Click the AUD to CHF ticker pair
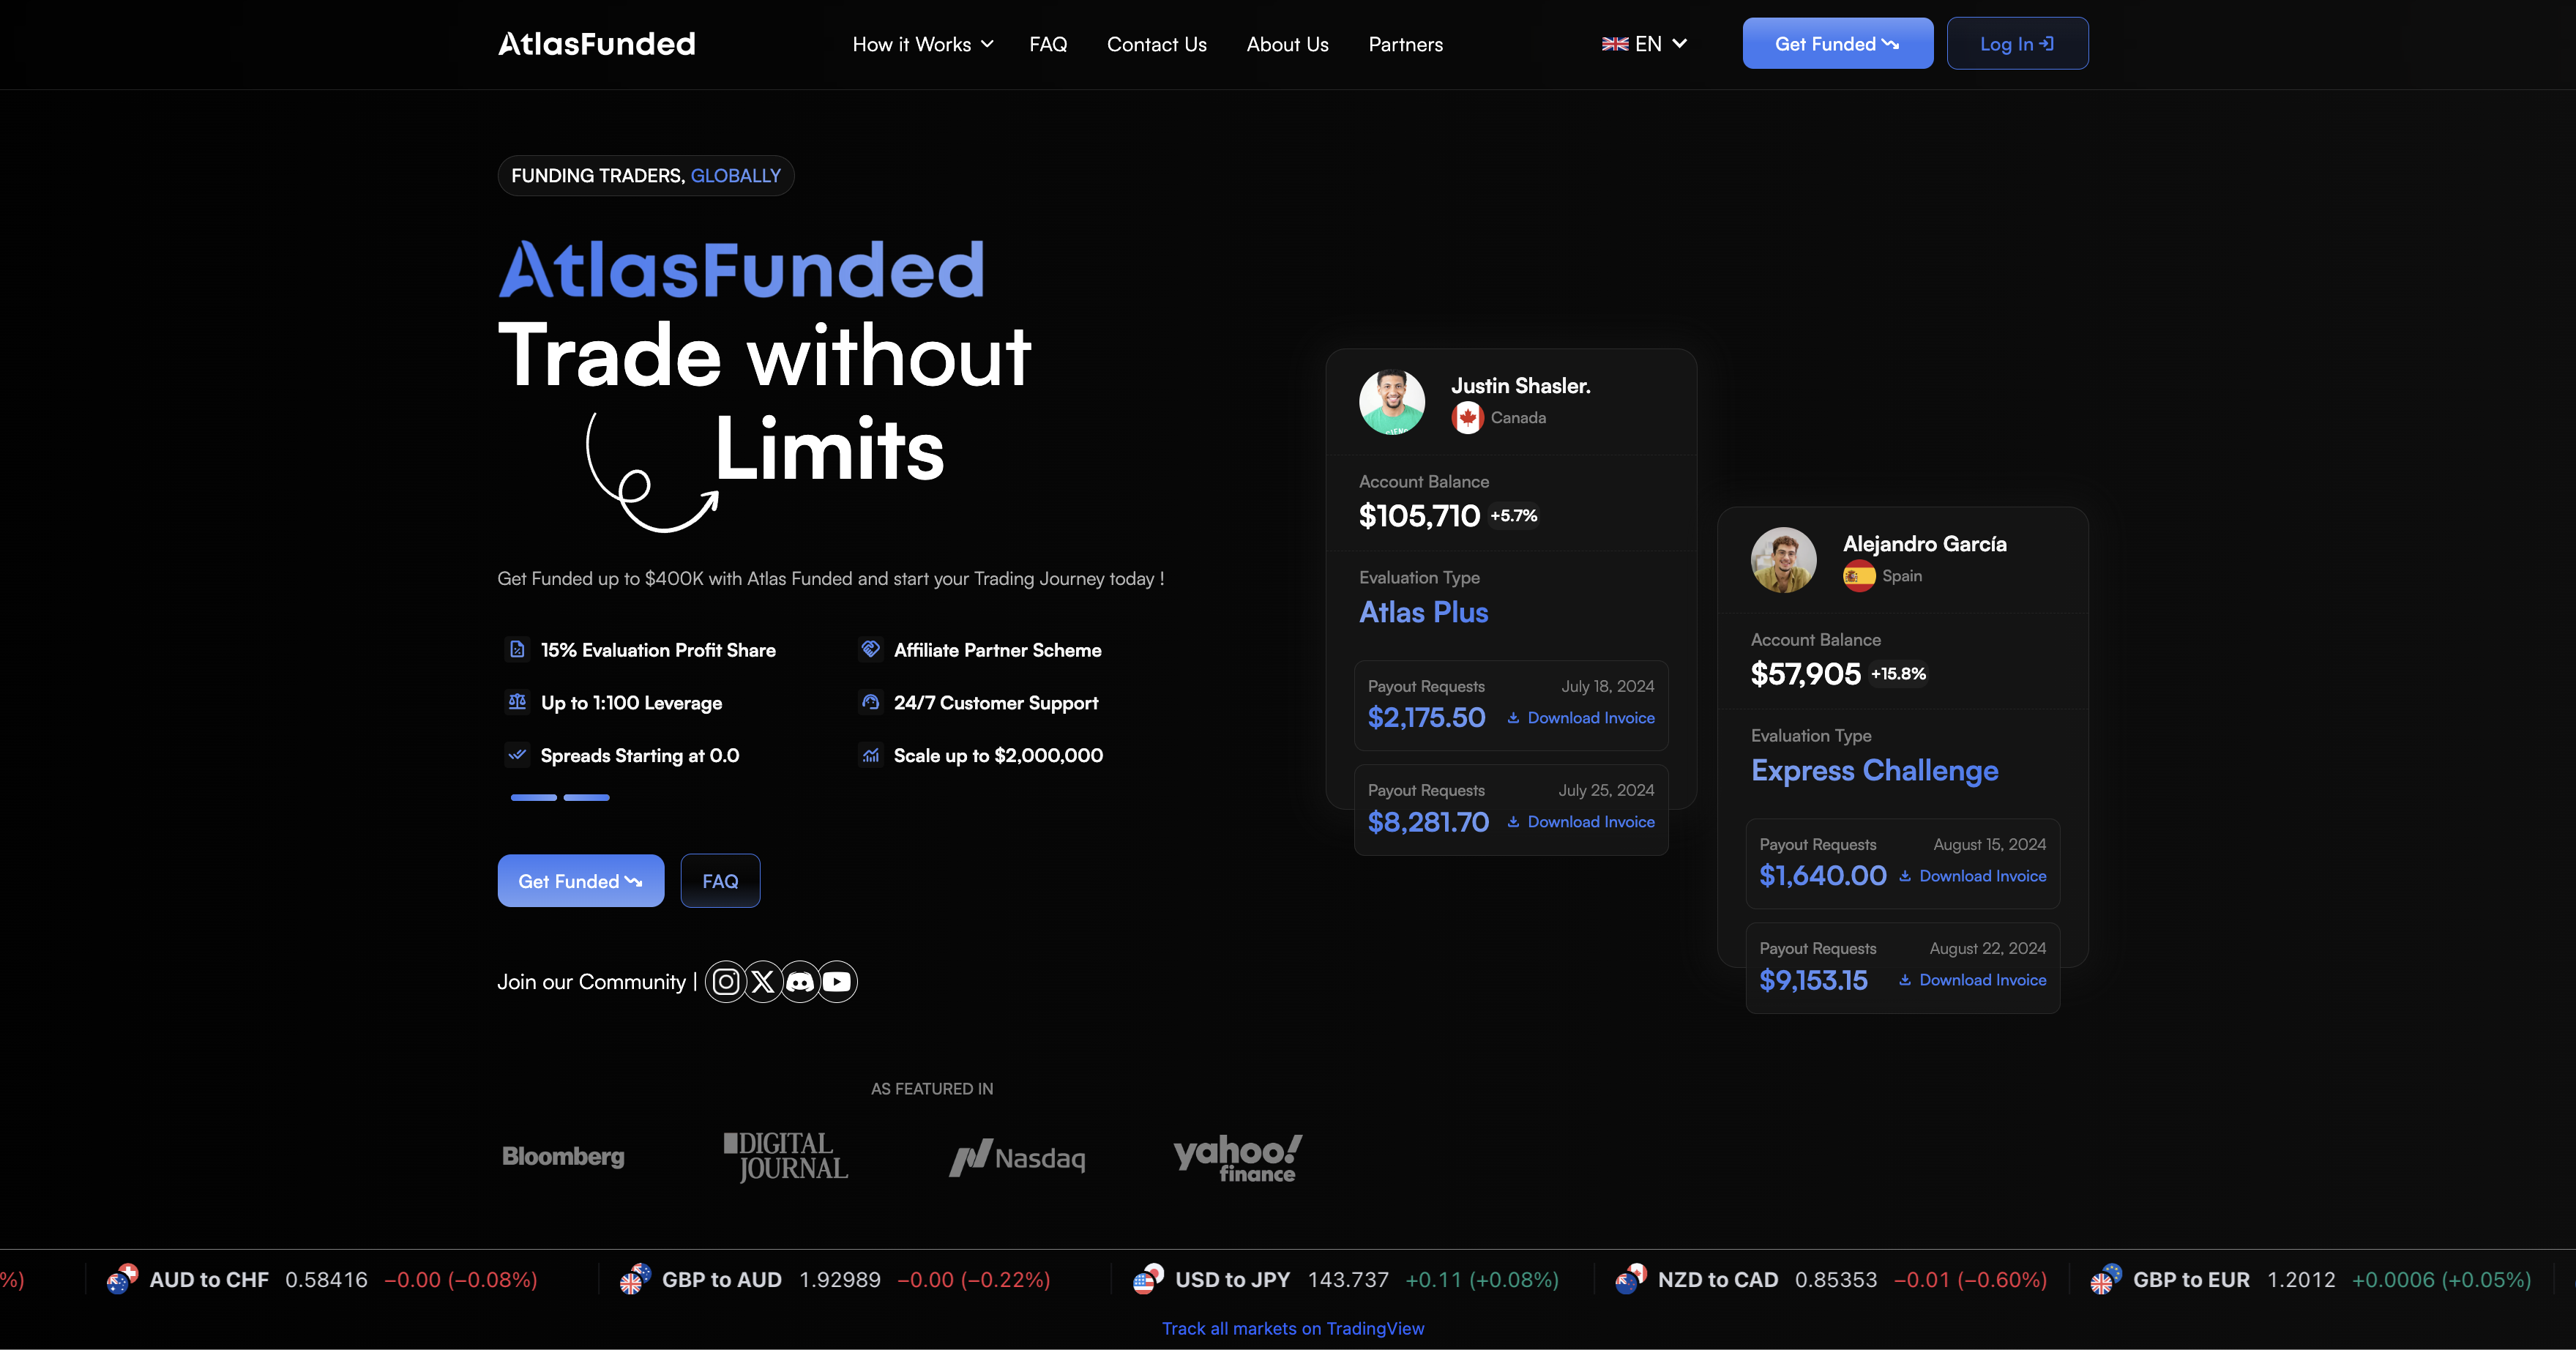The image size is (2576, 1350). coord(209,1280)
